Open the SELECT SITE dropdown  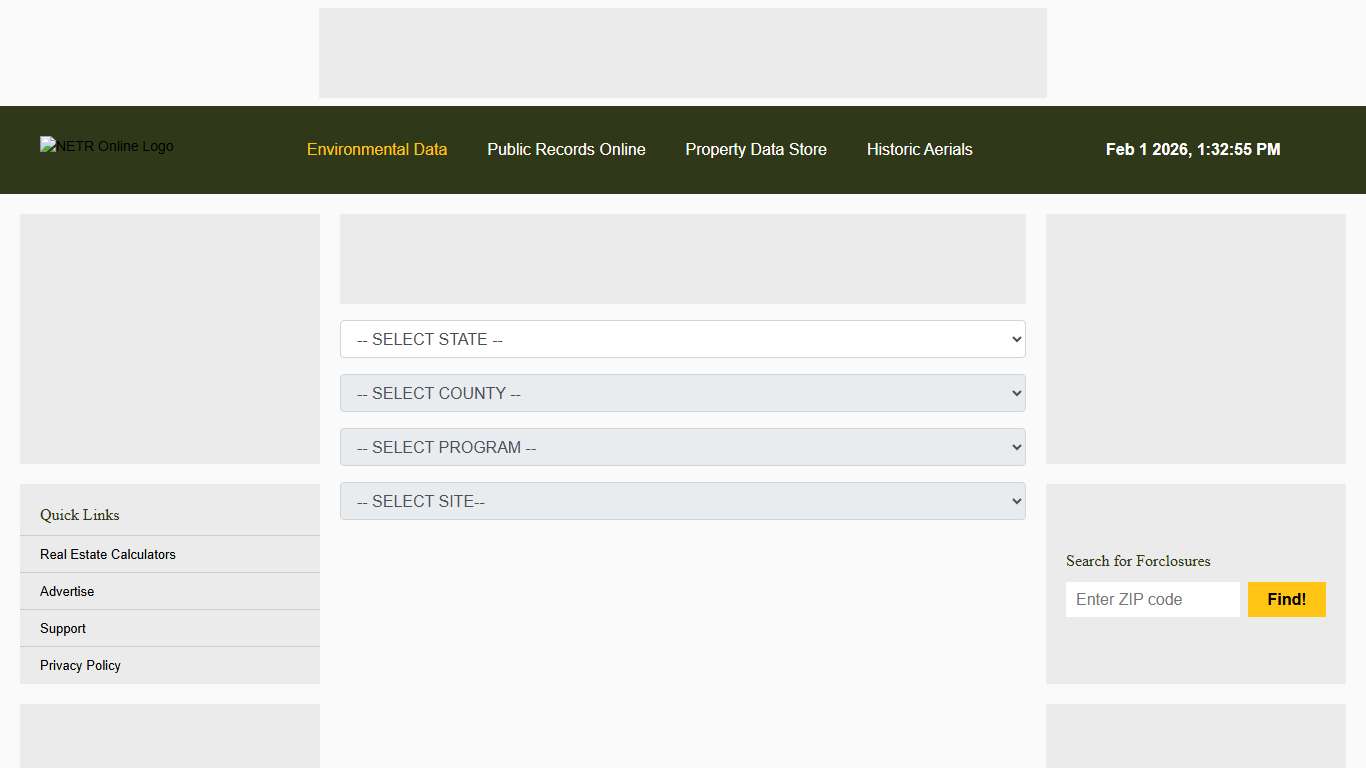click(x=683, y=501)
